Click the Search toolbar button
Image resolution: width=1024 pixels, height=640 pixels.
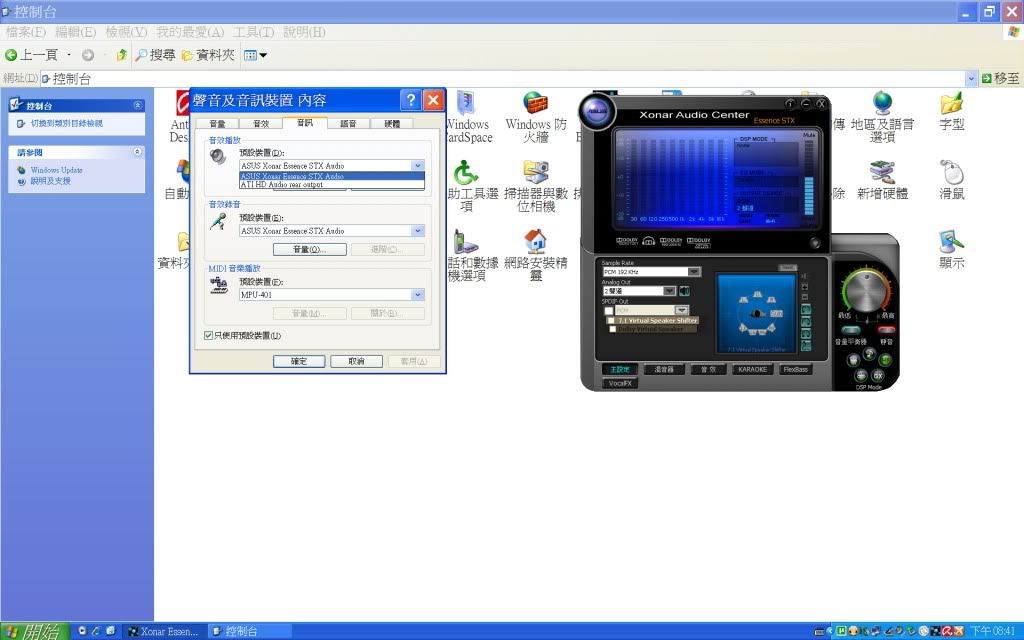click(155, 55)
